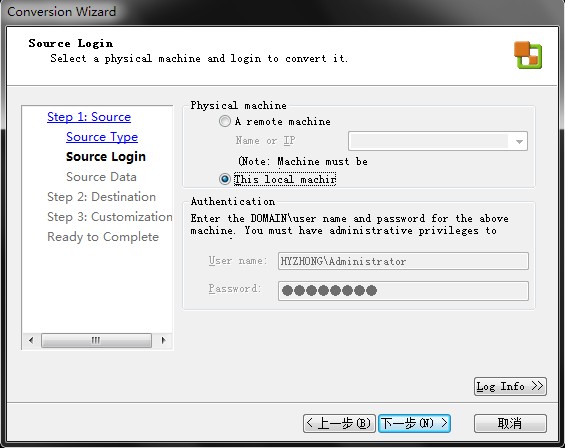
Task: Click the horizontal scrollbar thumb in sidebar
Action: tap(96, 340)
